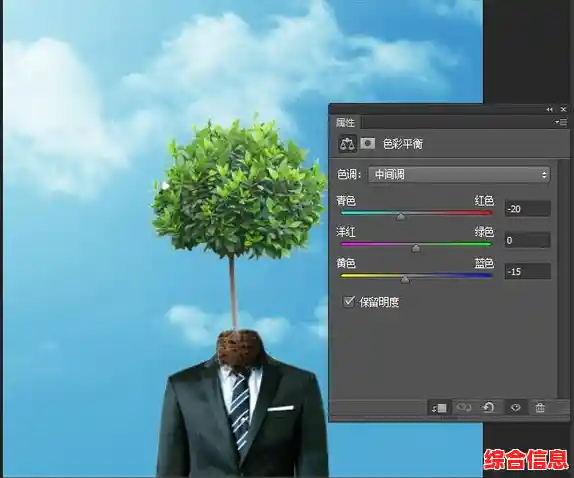Close the Properties panel
574x478 pixels.
point(563,109)
